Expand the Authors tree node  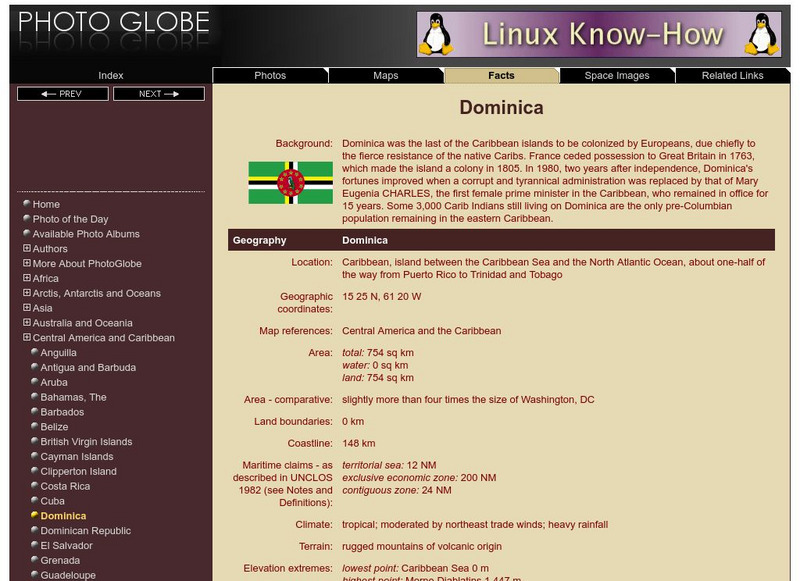(x=27, y=249)
